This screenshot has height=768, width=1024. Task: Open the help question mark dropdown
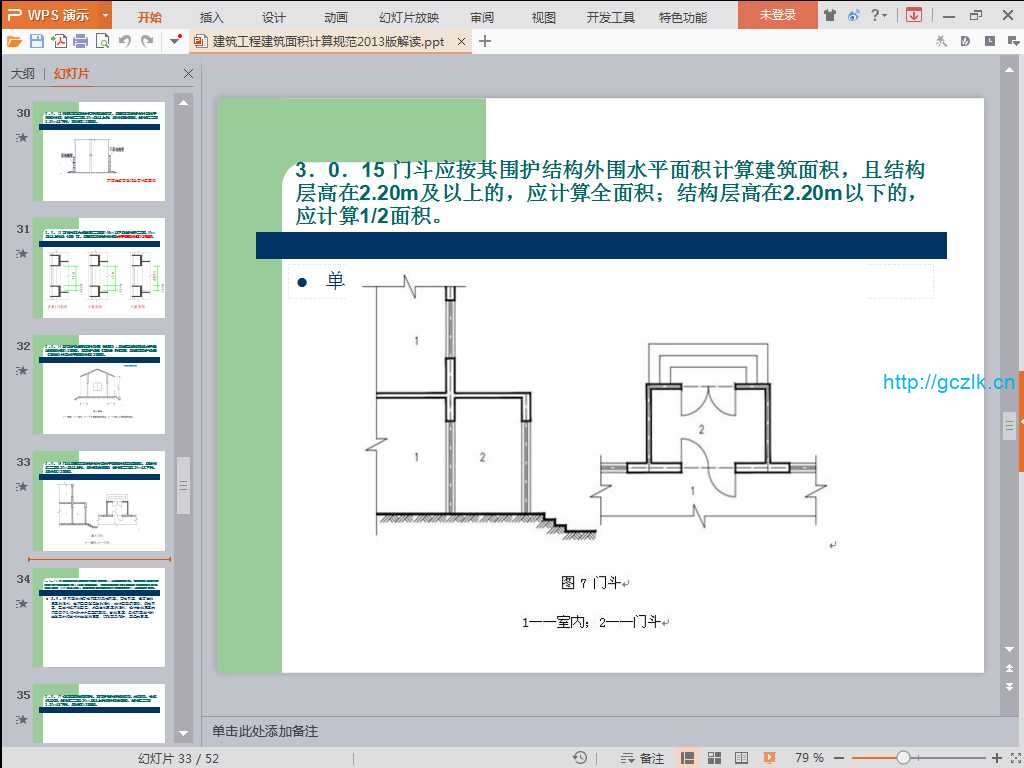click(878, 15)
